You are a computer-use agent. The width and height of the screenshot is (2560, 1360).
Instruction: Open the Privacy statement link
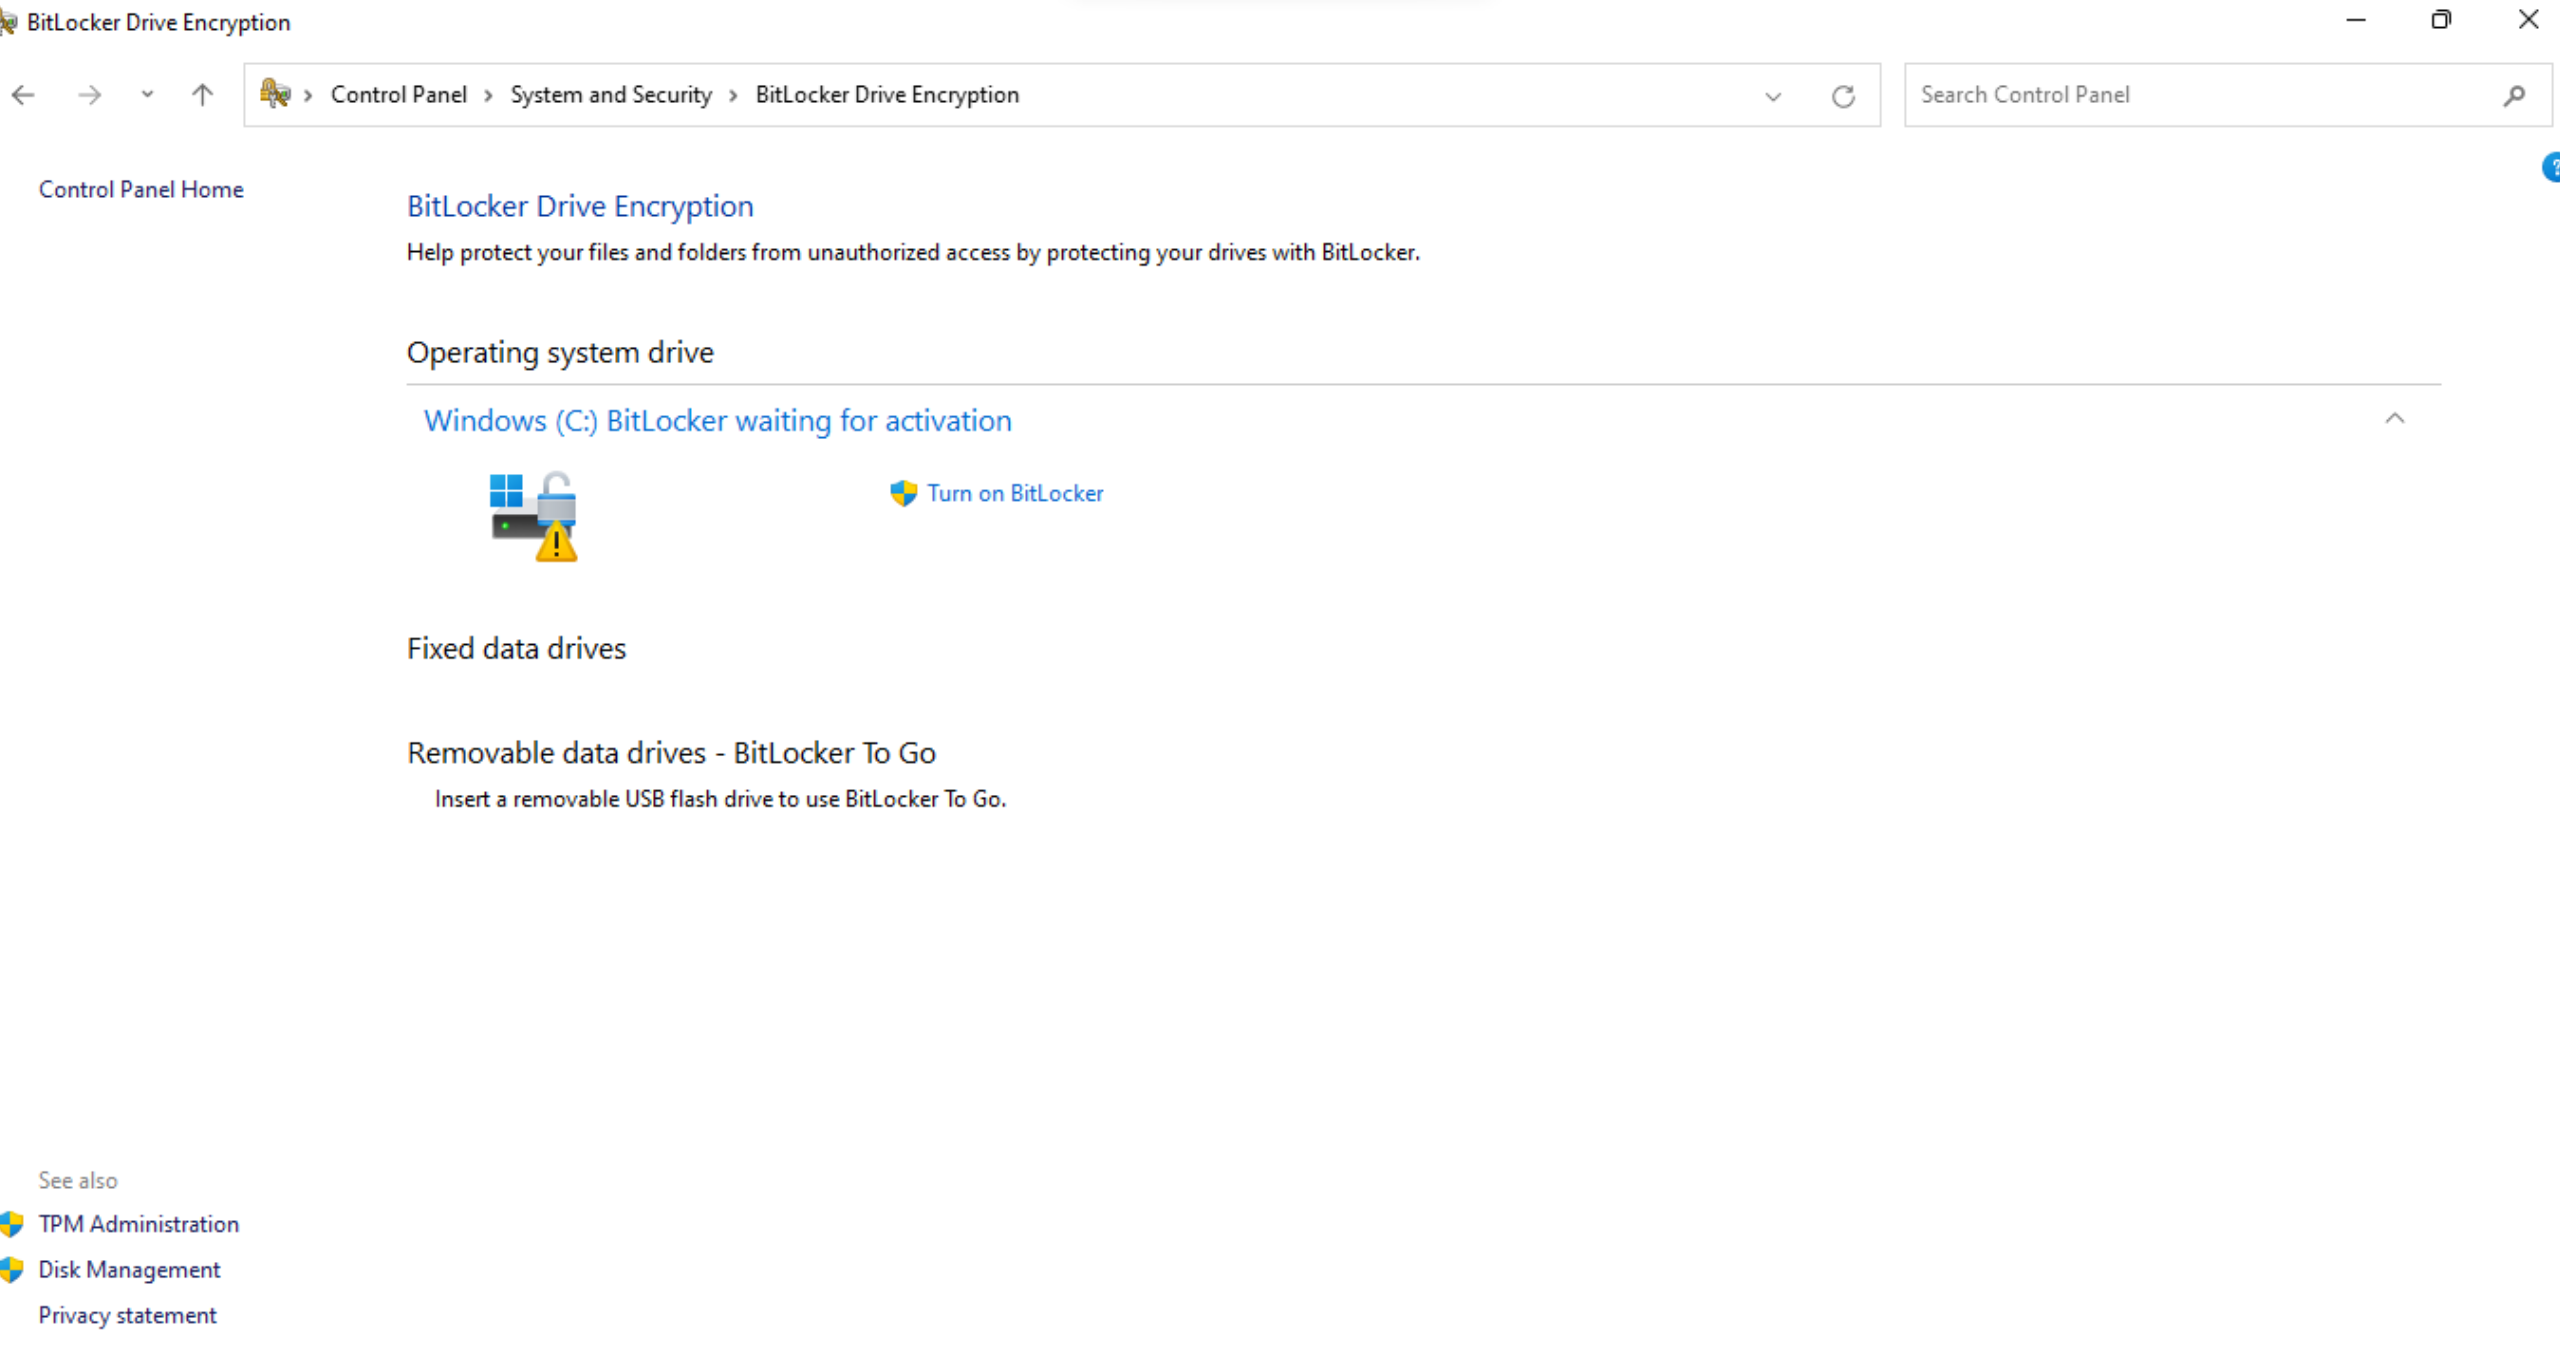point(127,1315)
